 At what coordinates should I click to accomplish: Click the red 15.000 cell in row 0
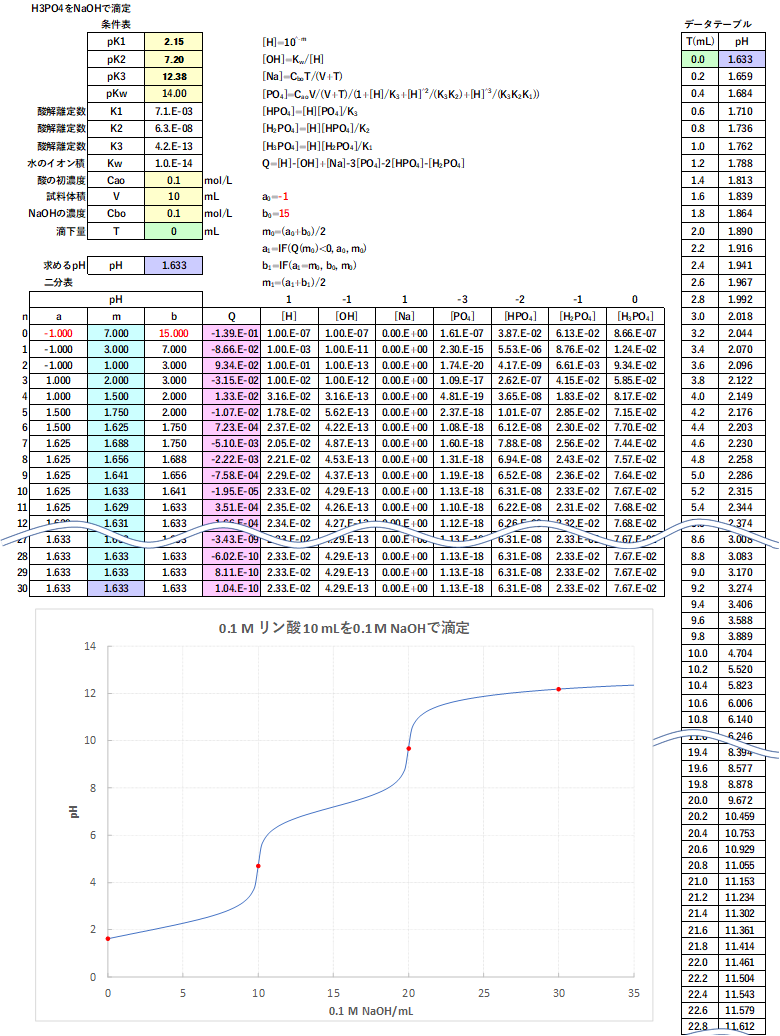coord(174,334)
